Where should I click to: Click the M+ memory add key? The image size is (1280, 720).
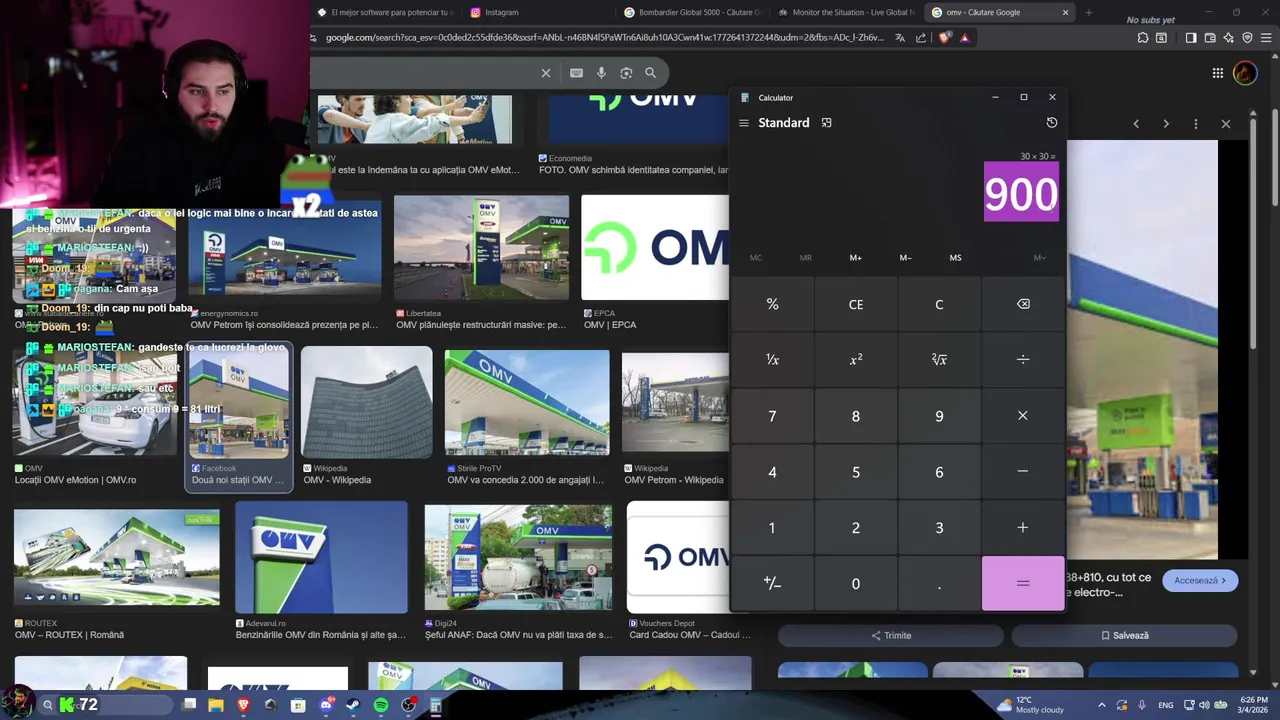[855, 258]
